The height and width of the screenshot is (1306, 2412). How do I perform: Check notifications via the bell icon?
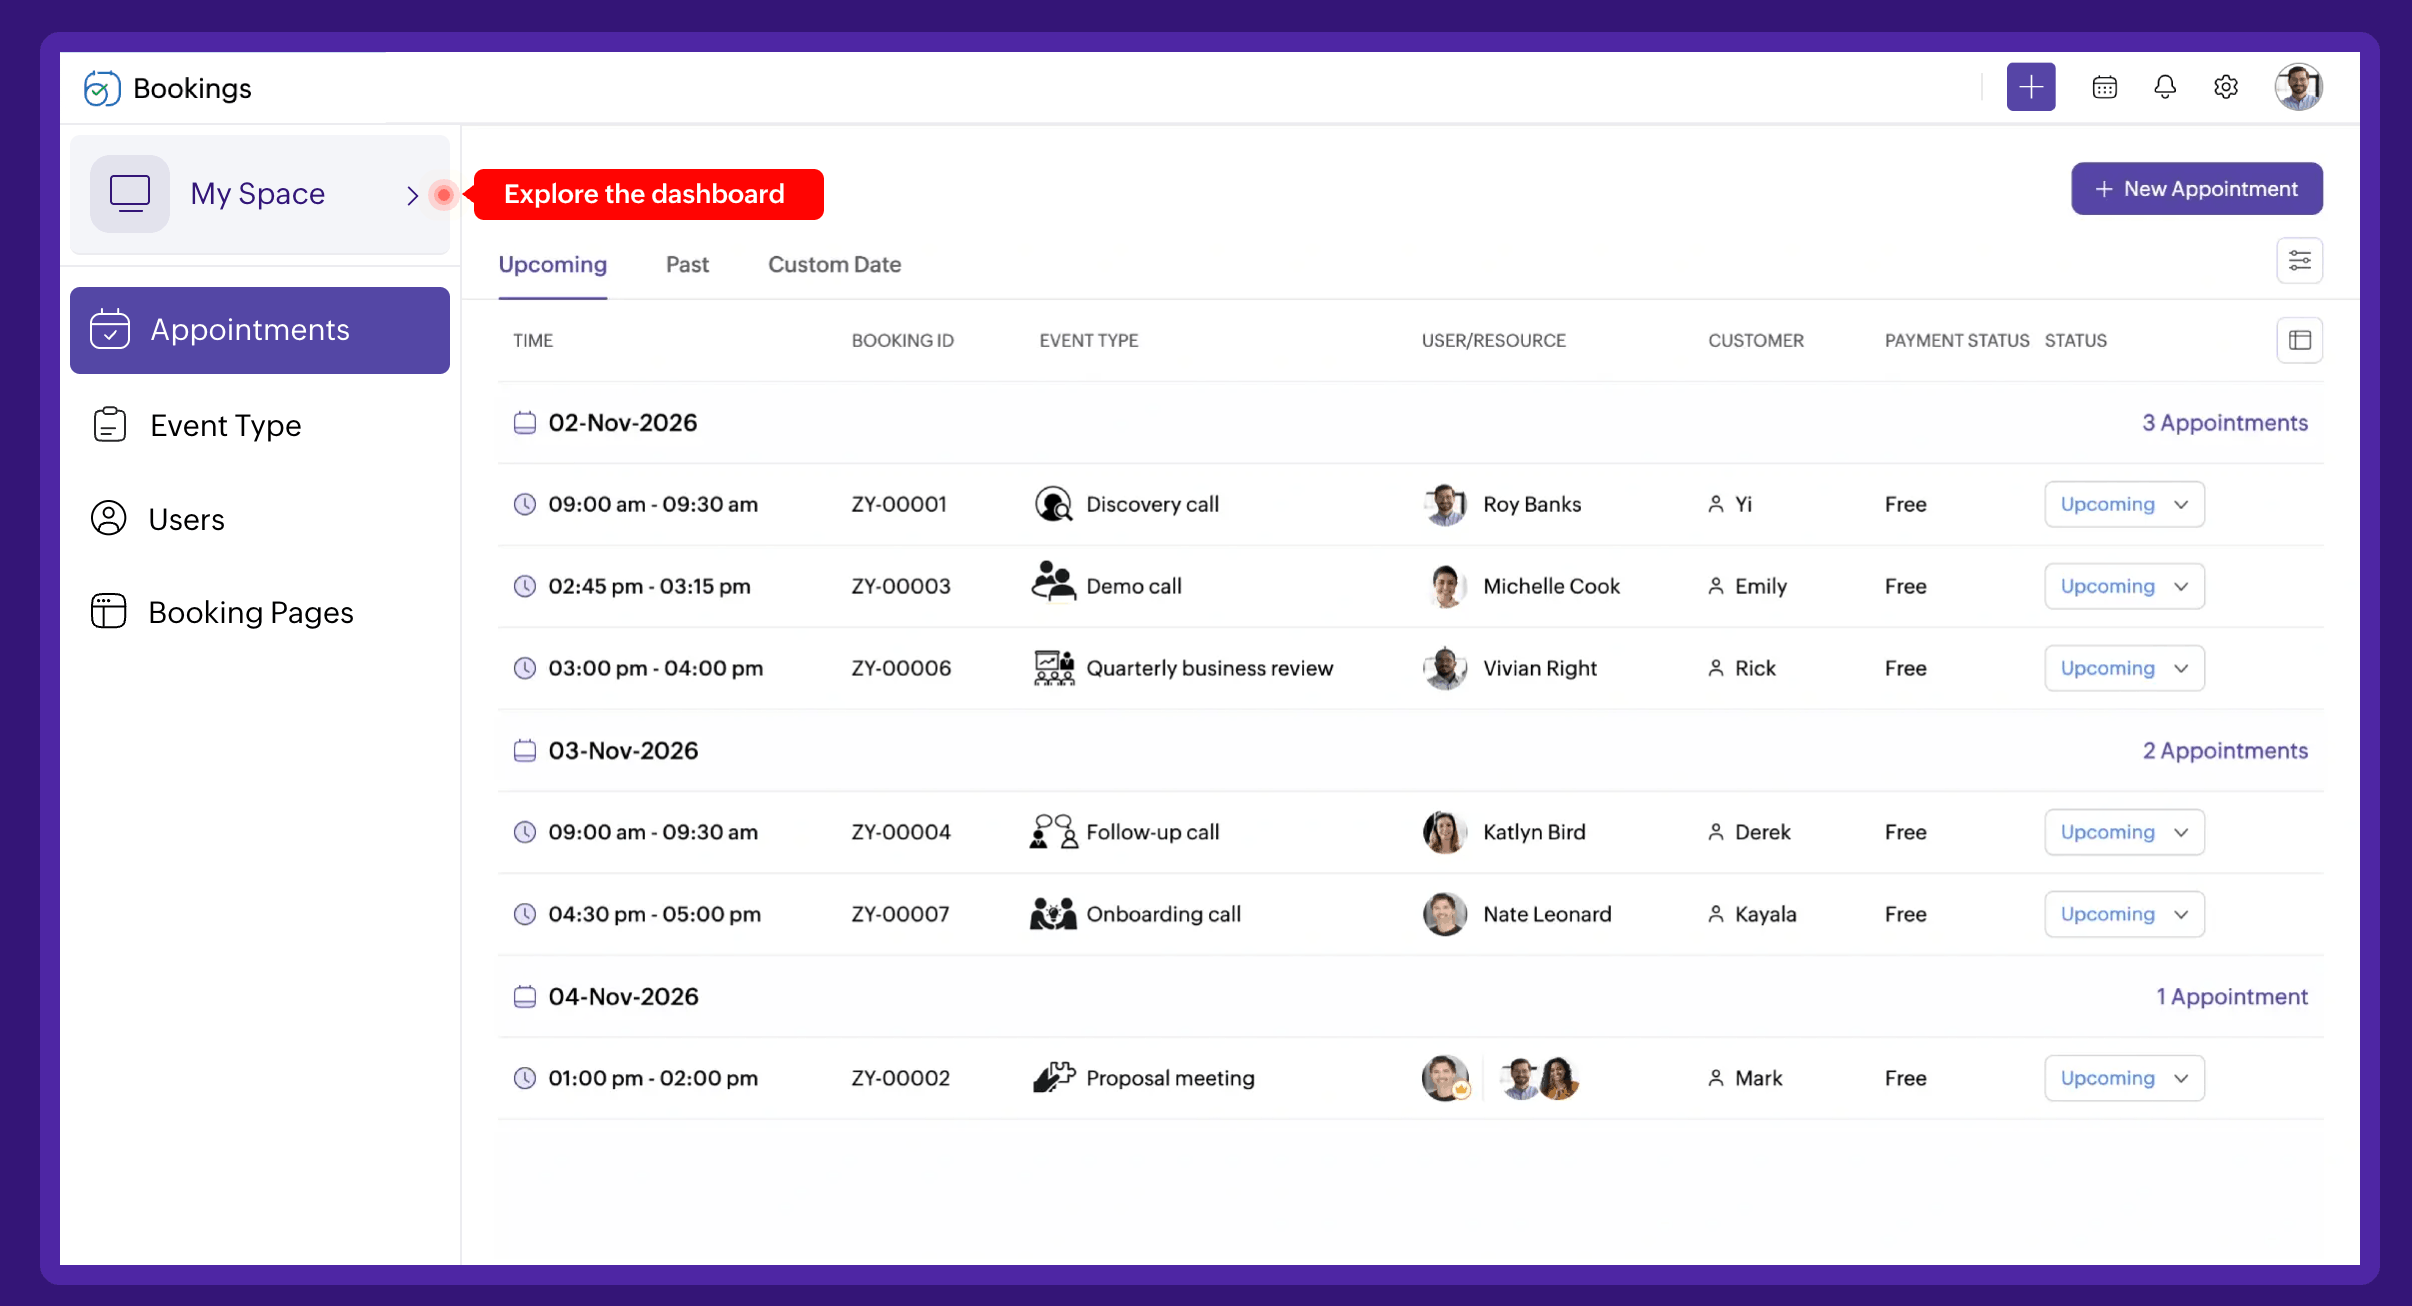pyautogui.click(x=2164, y=87)
